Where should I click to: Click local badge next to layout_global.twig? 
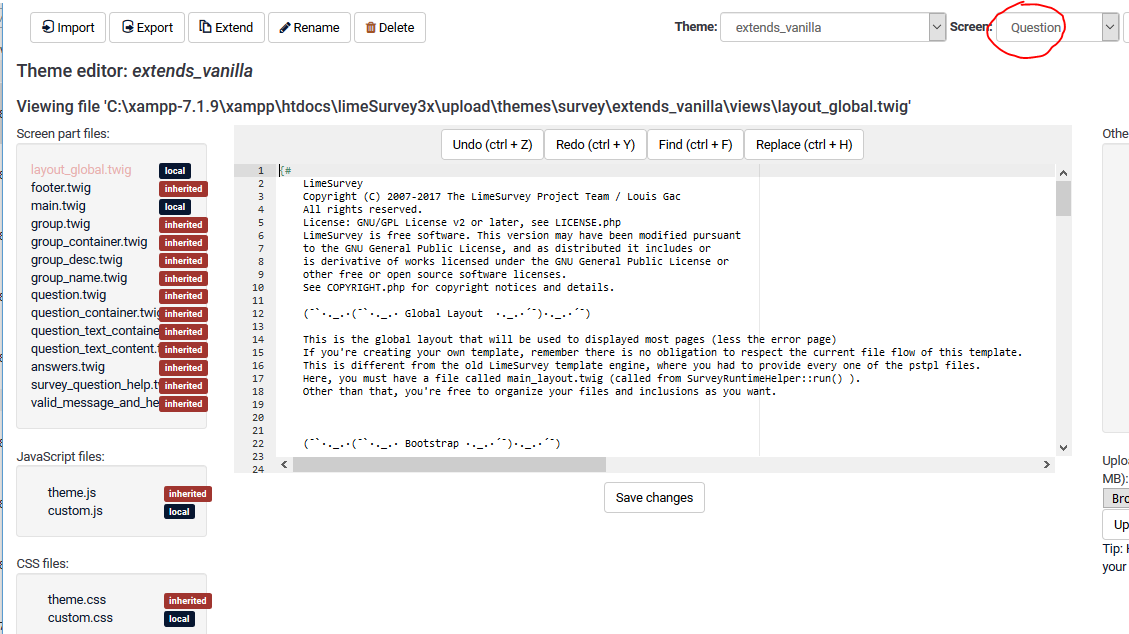pyautogui.click(x=175, y=171)
